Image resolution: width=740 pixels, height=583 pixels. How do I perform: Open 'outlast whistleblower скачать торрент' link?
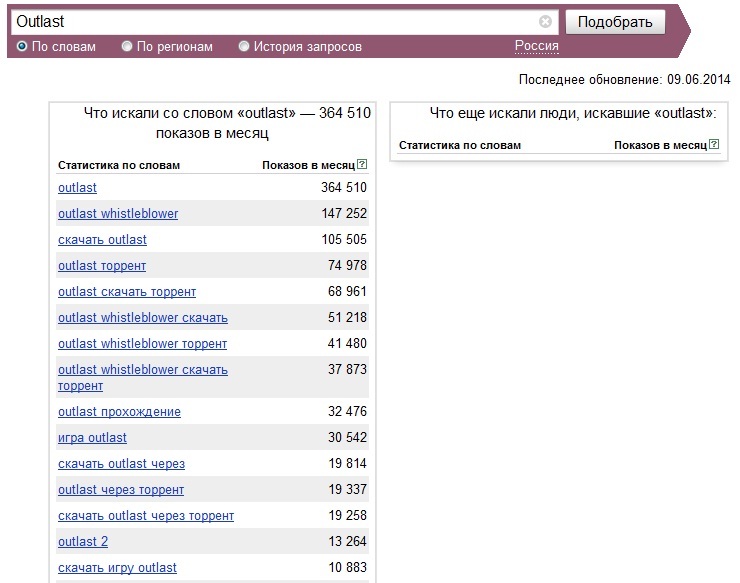143,377
